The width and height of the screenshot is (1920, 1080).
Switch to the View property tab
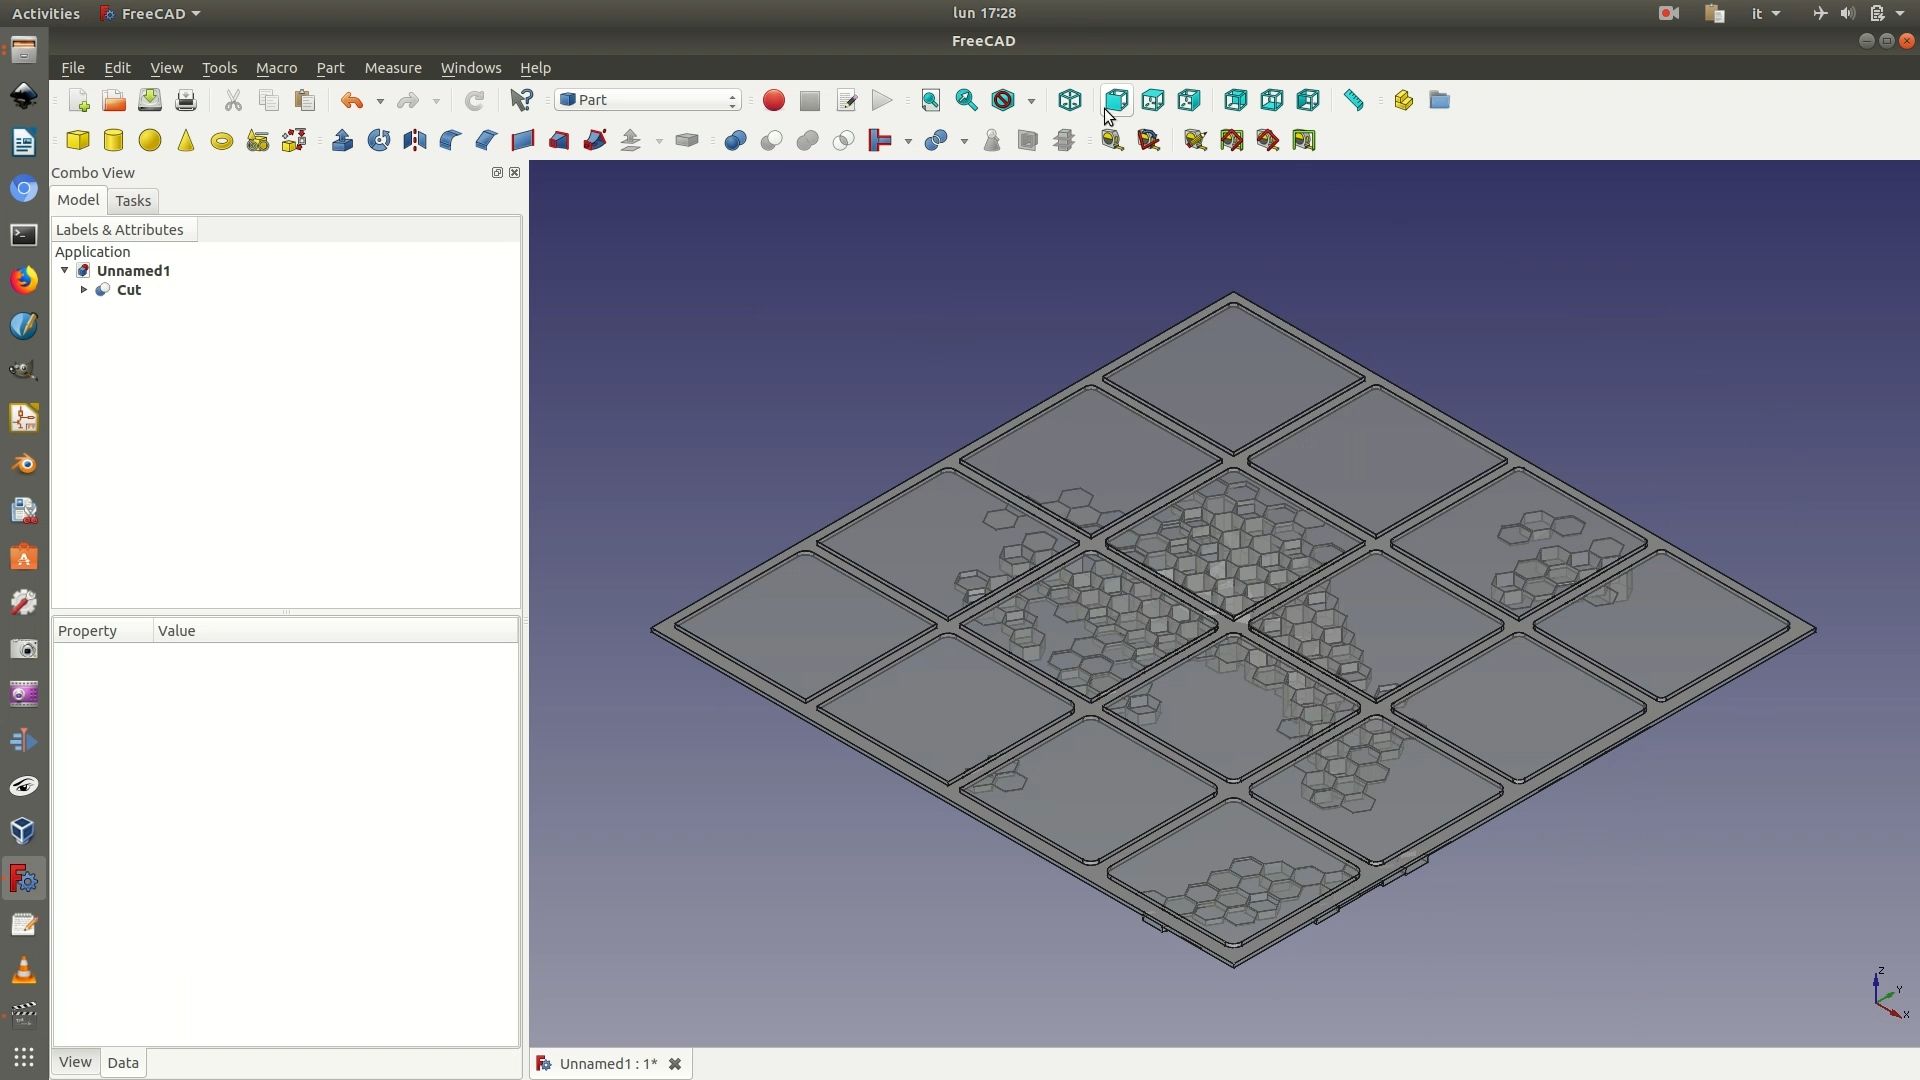tap(75, 1062)
